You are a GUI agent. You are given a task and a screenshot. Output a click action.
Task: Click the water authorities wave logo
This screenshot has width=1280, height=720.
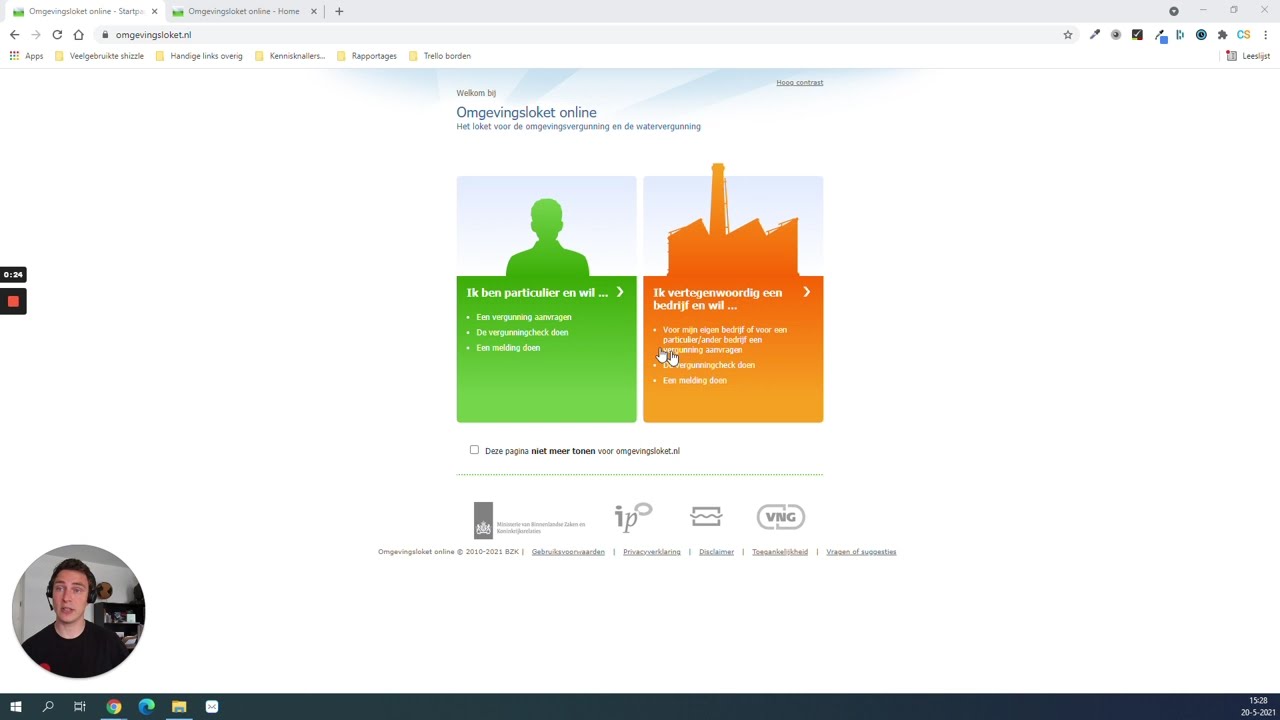click(x=706, y=516)
